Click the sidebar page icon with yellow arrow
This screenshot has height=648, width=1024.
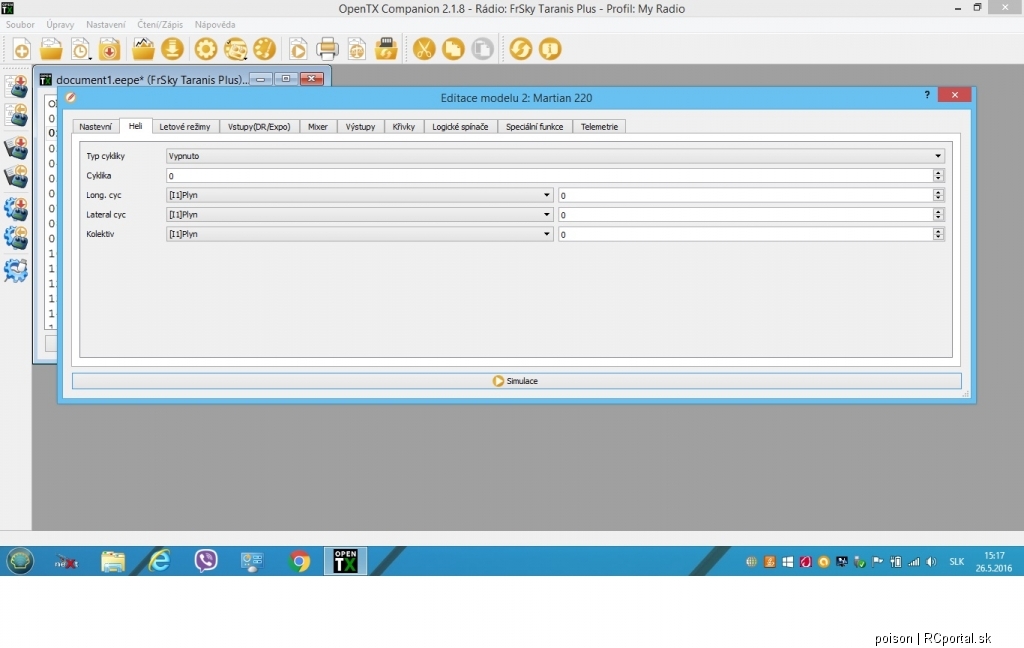click(16, 116)
